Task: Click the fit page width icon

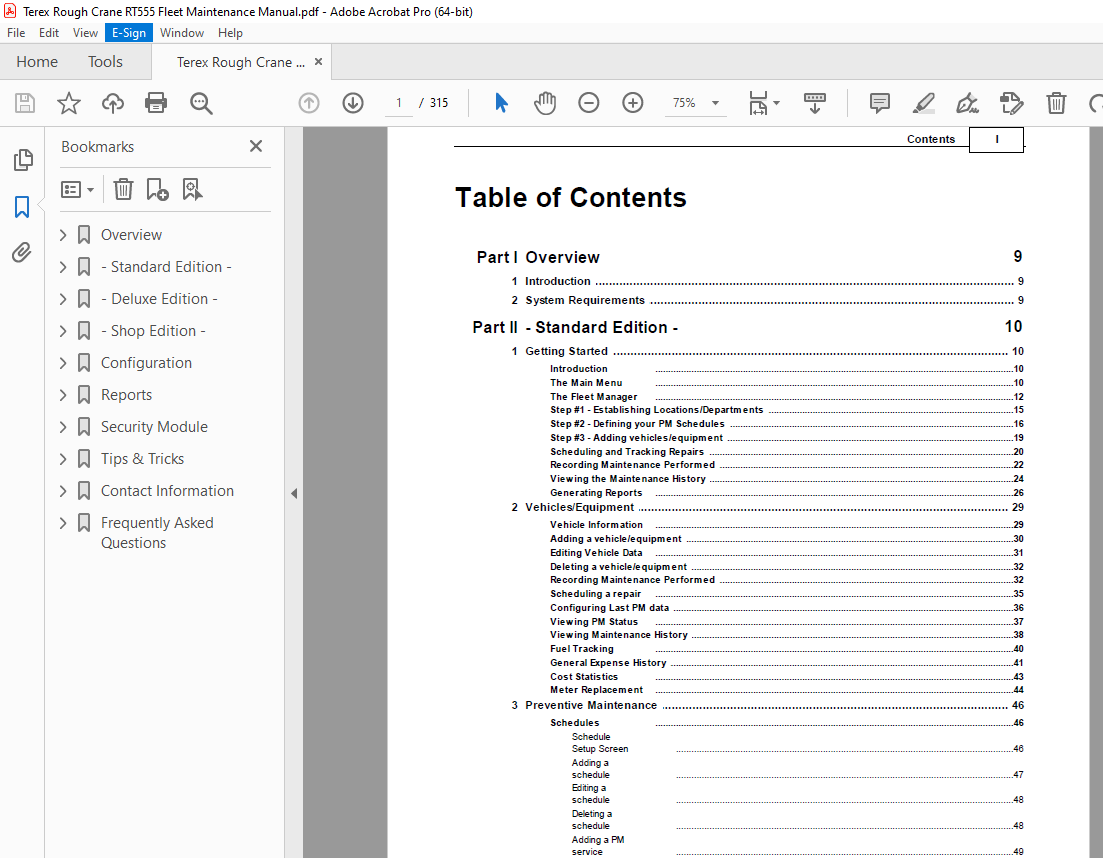Action: pos(758,103)
